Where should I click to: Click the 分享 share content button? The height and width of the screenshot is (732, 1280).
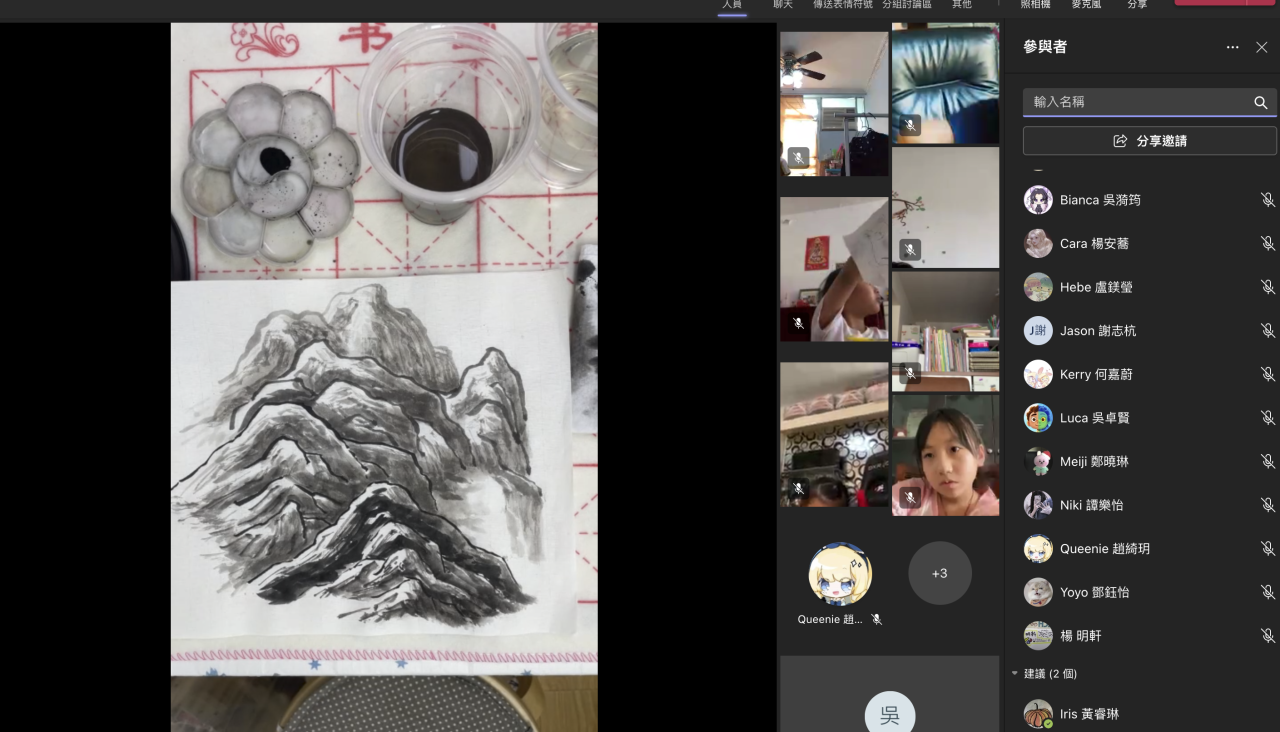(1137, 5)
